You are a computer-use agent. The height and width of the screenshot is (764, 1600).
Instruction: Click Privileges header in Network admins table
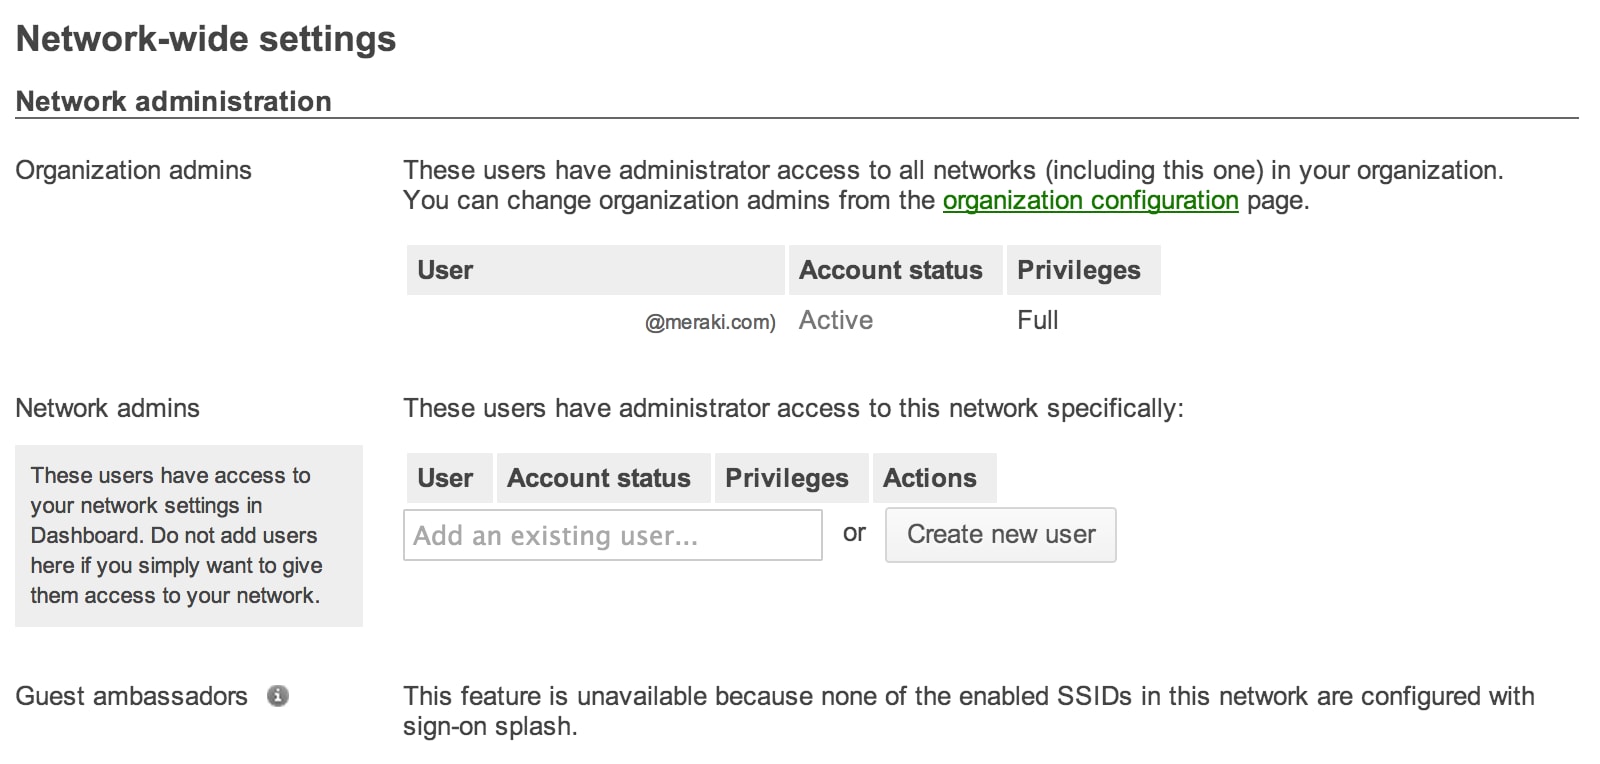point(791,478)
